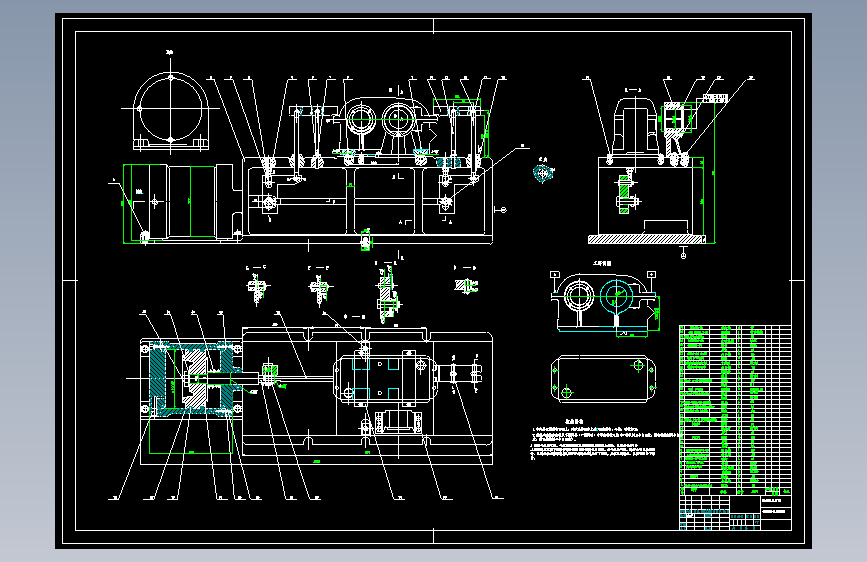The width and height of the screenshot is (867, 562).
Task: Select the gearbox detail view with cyan circle
Action: tap(605, 303)
